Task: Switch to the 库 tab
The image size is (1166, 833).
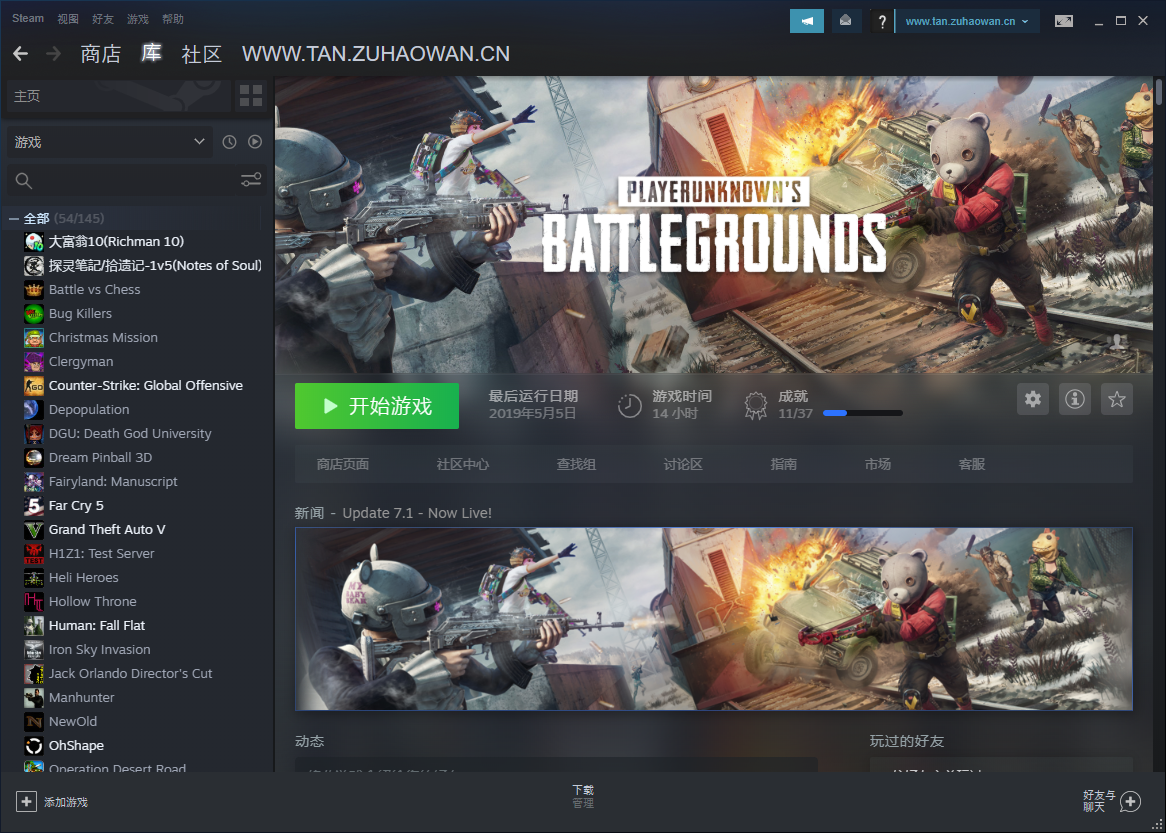Action: (152, 54)
